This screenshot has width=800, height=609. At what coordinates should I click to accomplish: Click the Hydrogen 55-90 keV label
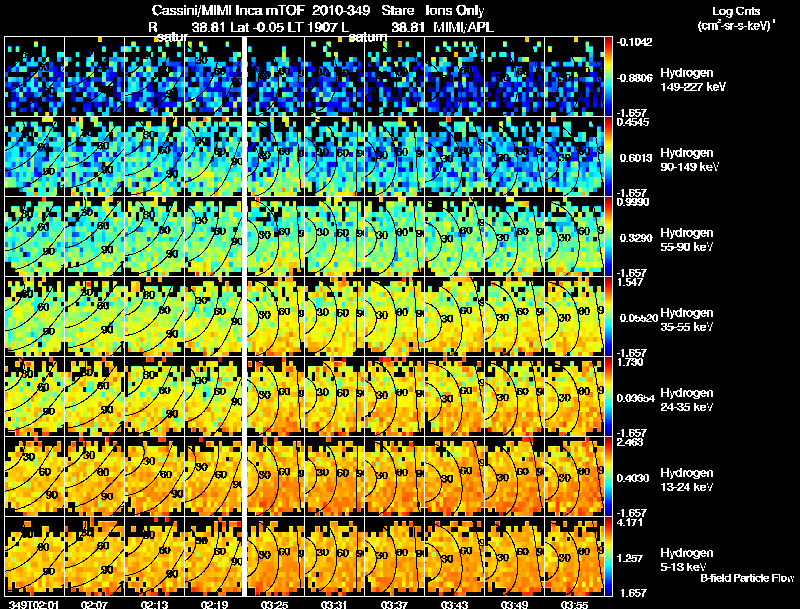tap(687, 240)
